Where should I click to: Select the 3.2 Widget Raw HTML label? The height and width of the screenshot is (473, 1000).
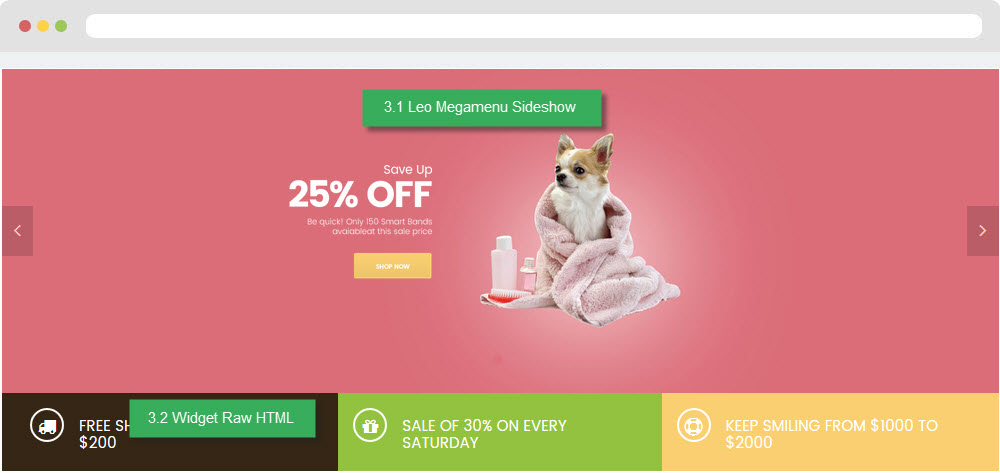pyautogui.click(x=222, y=418)
